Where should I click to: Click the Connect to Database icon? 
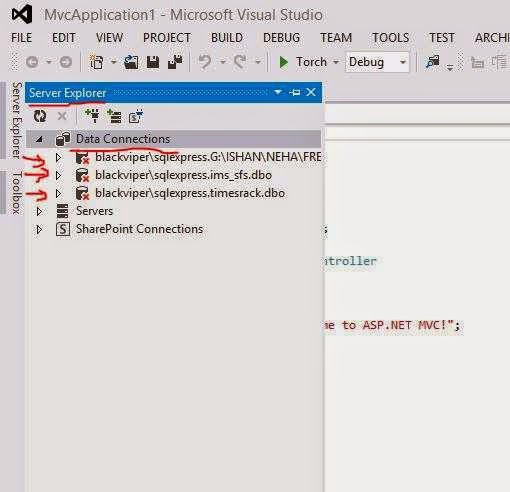(92, 116)
